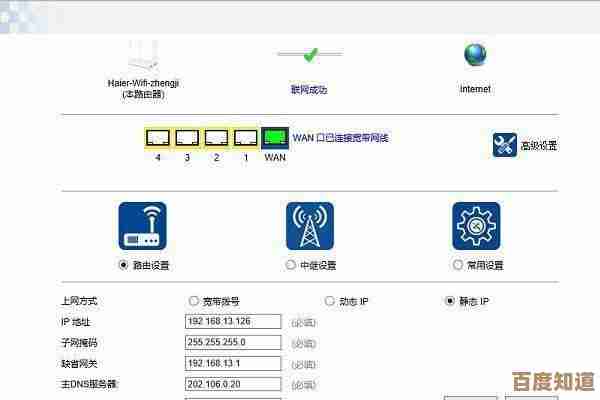Click the IP 地址 input field
600x400 pixels.
tap(235, 321)
